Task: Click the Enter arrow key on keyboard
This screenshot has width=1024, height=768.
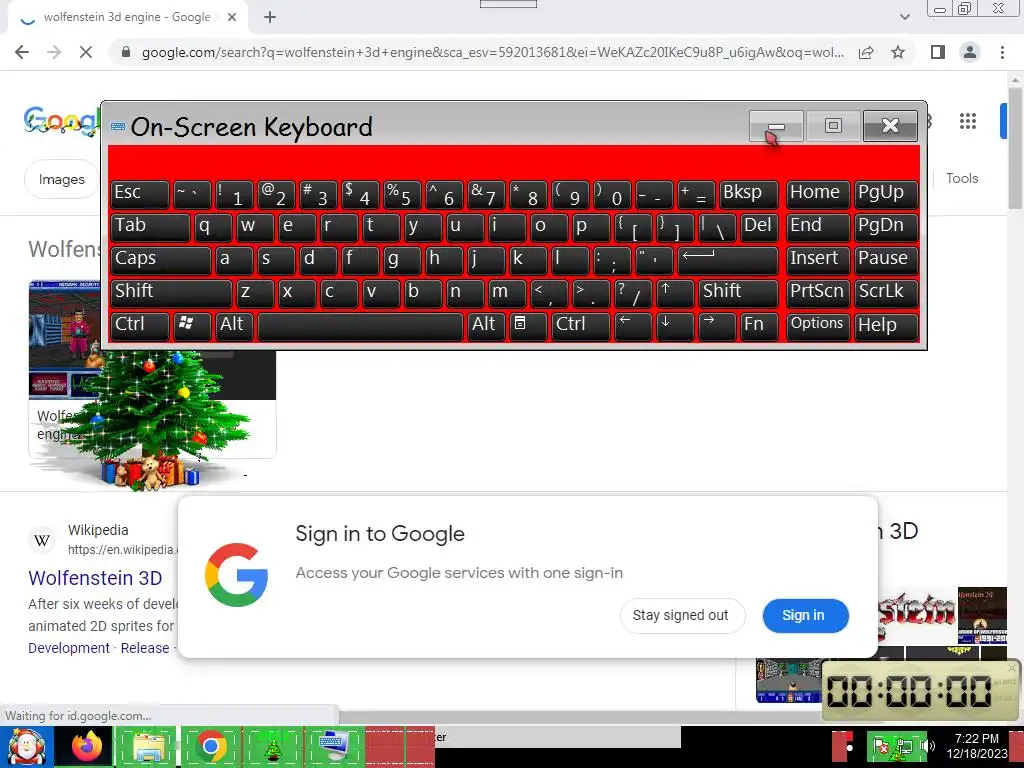Action: [728, 259]
